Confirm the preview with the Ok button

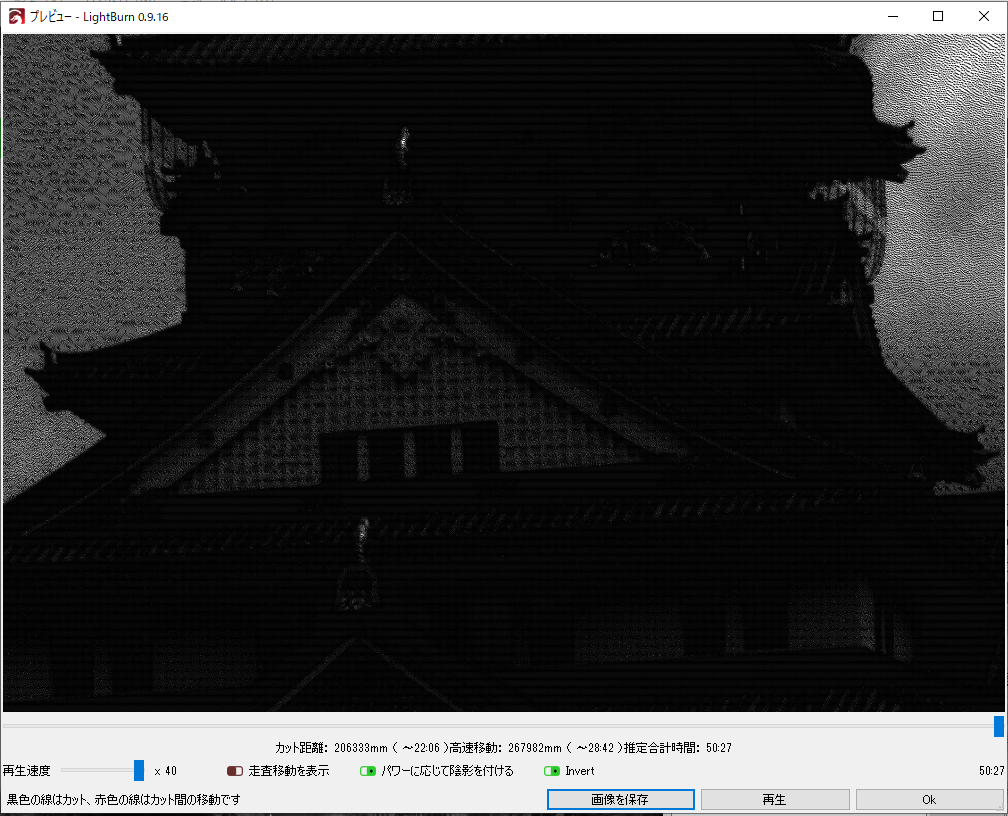[929, 799]
